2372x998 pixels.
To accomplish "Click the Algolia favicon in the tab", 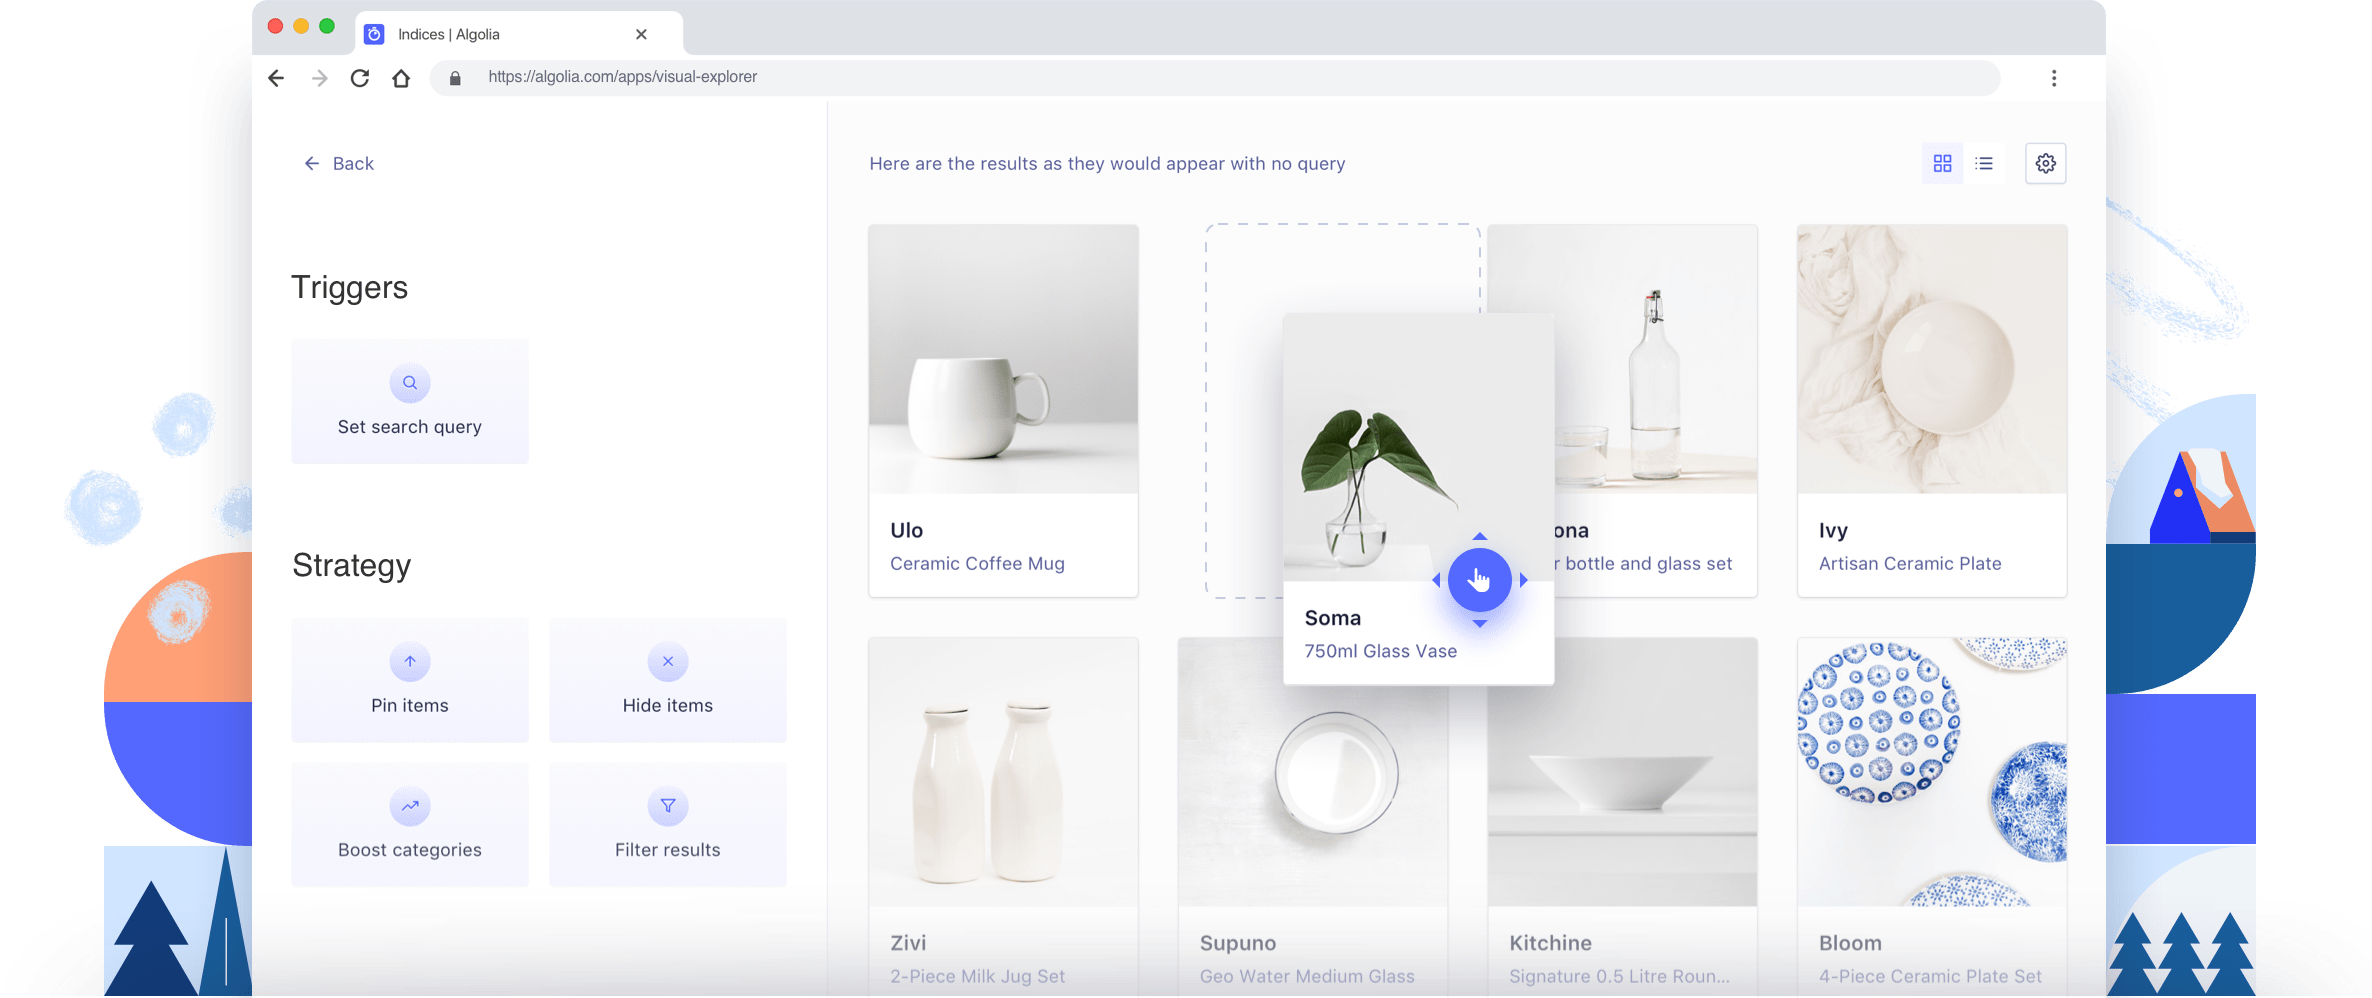I will [374, 34].
